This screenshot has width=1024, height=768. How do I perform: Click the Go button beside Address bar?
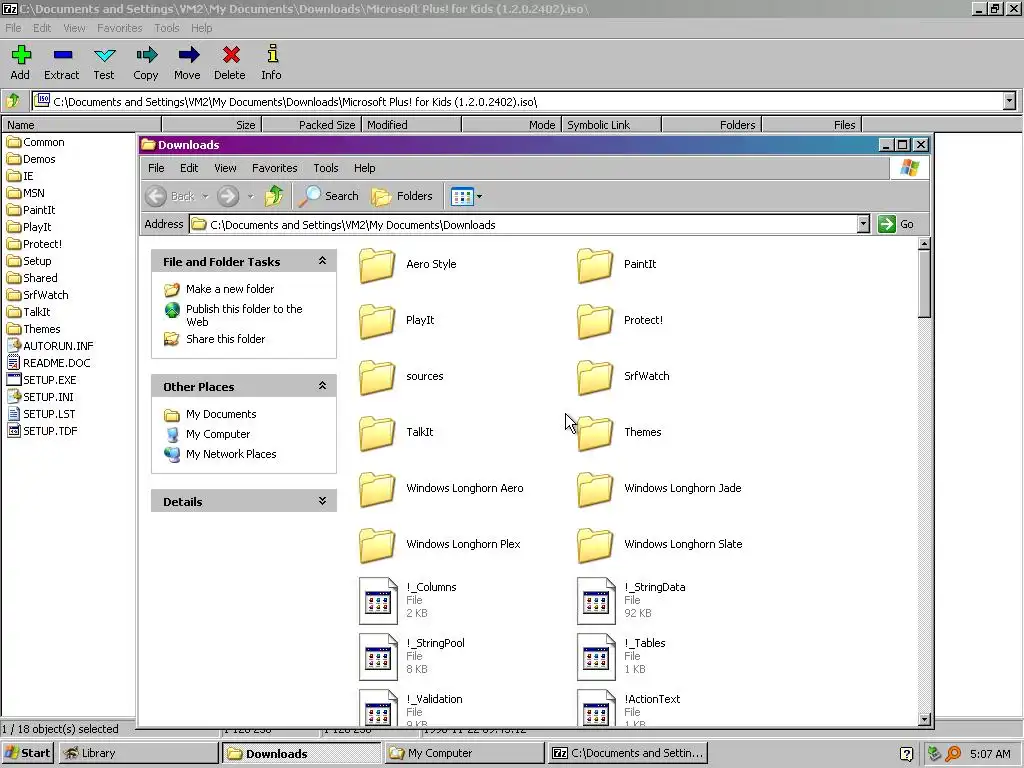[x=897, y=224]
